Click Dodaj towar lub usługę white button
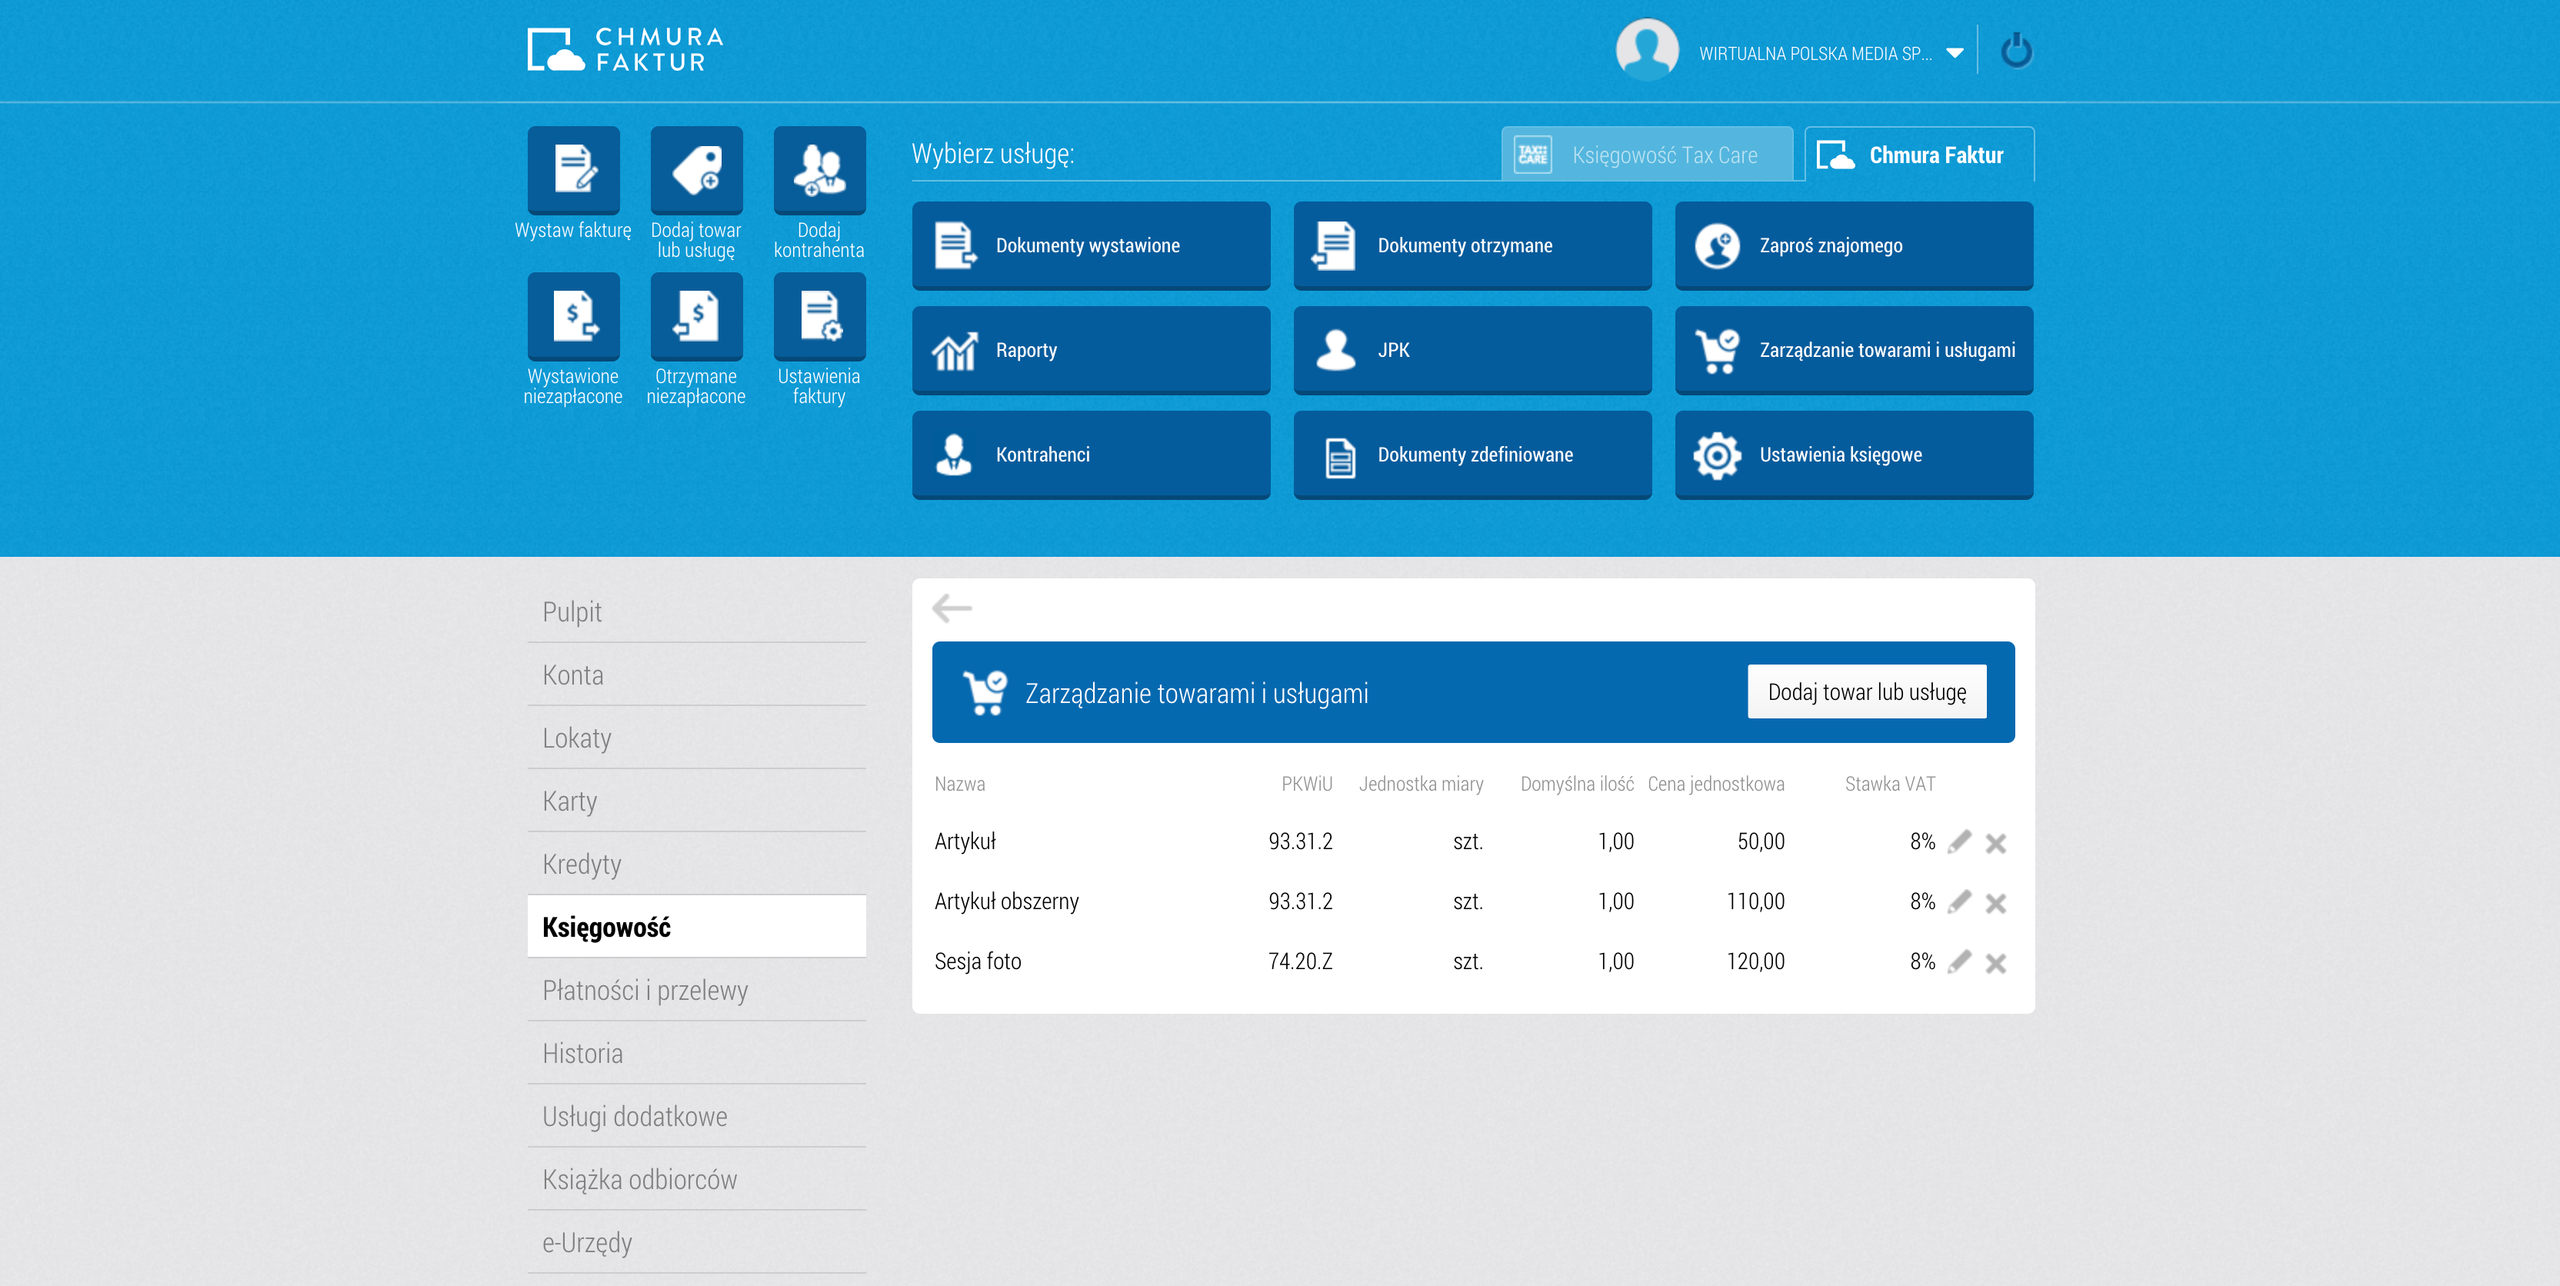2560x1286 pixels. tap(1866, 692)
